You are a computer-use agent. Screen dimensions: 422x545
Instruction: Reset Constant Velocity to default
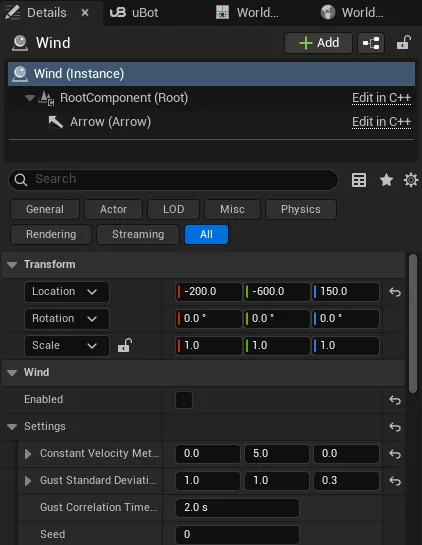click(x=395, y=454)
